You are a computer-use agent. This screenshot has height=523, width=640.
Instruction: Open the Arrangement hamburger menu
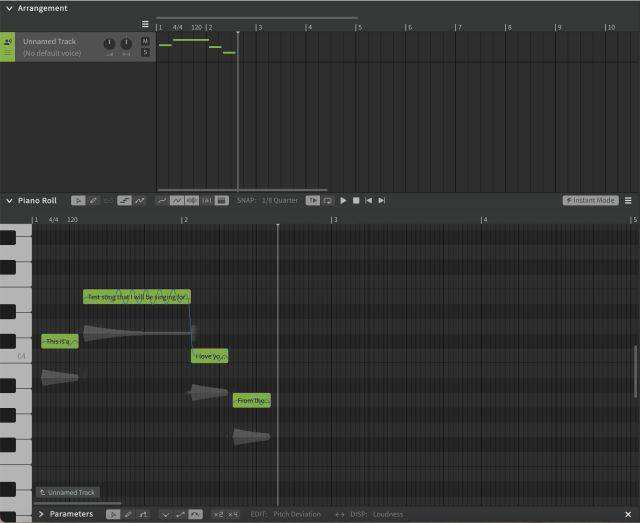coord(145,24)
